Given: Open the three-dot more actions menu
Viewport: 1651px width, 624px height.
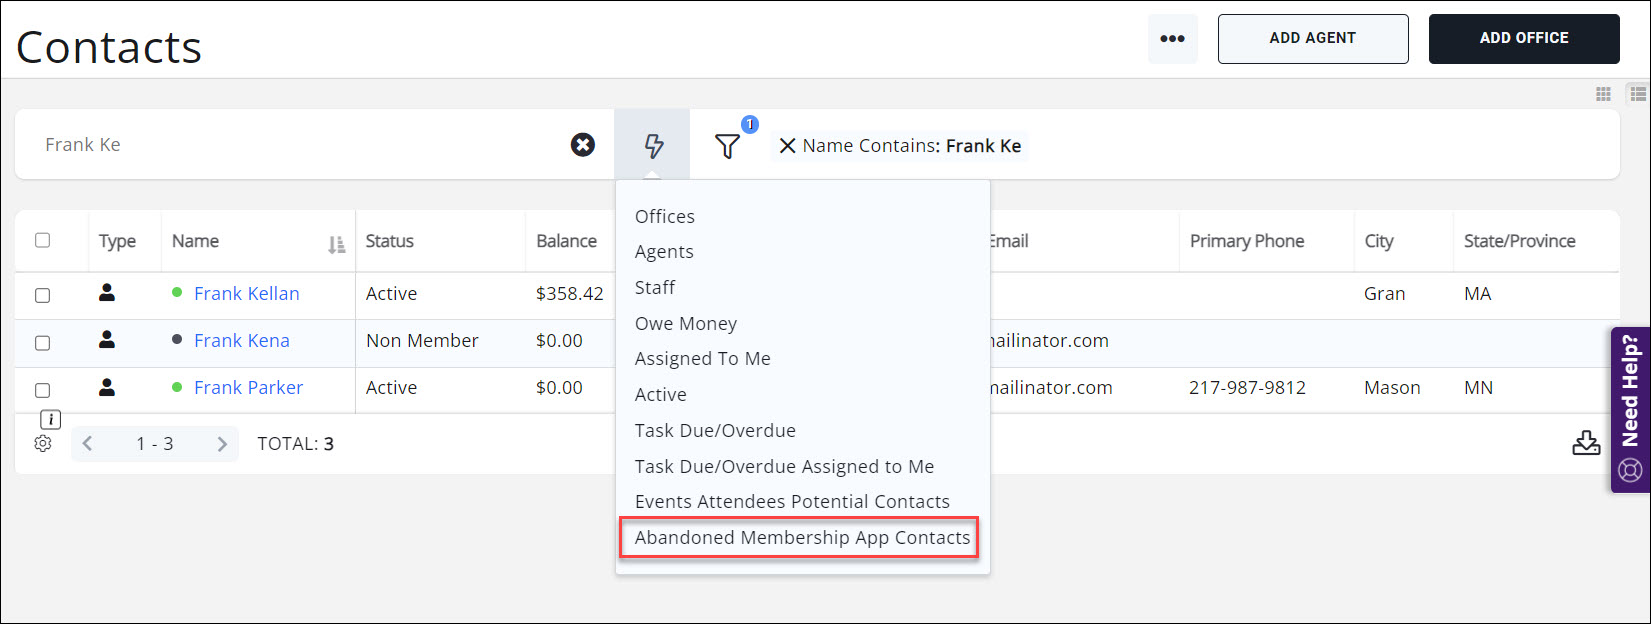Looking at the screenshot, I should click(x=1172, y=39).
